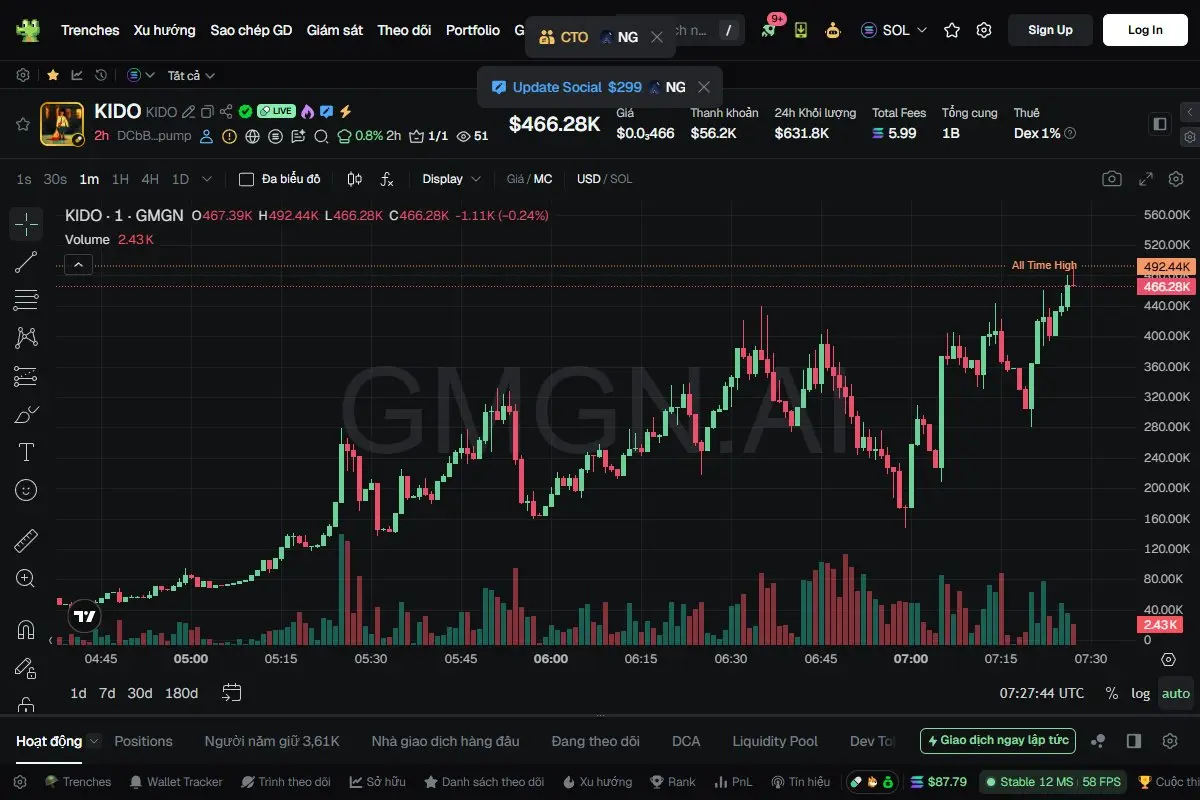Edit KIDO token info pencil icon
This screenshot has width=1200, height=800.
(188, 112)
